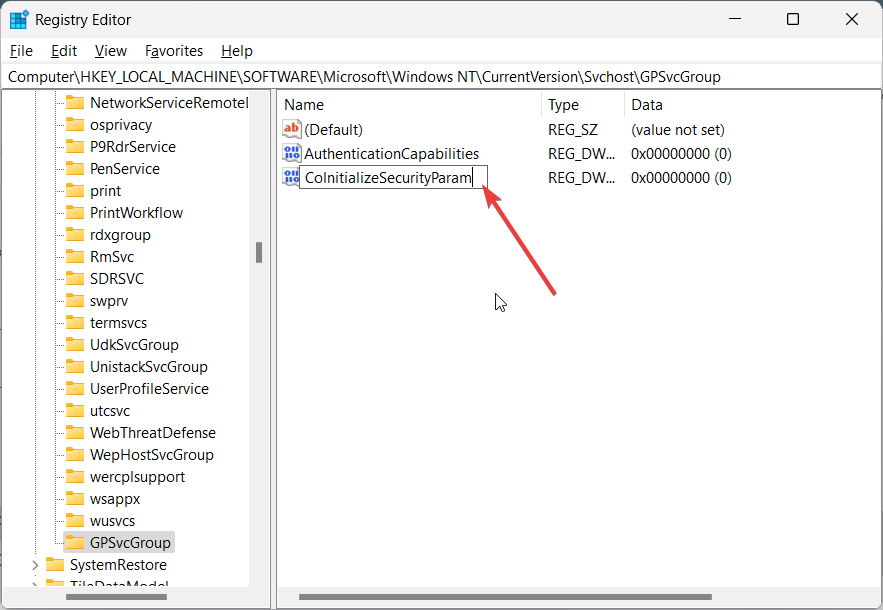This screenshot has width=883, height=610.
Task: Click the UnistackSvcGroup folder icon
Action: click(x=74, y=366)
